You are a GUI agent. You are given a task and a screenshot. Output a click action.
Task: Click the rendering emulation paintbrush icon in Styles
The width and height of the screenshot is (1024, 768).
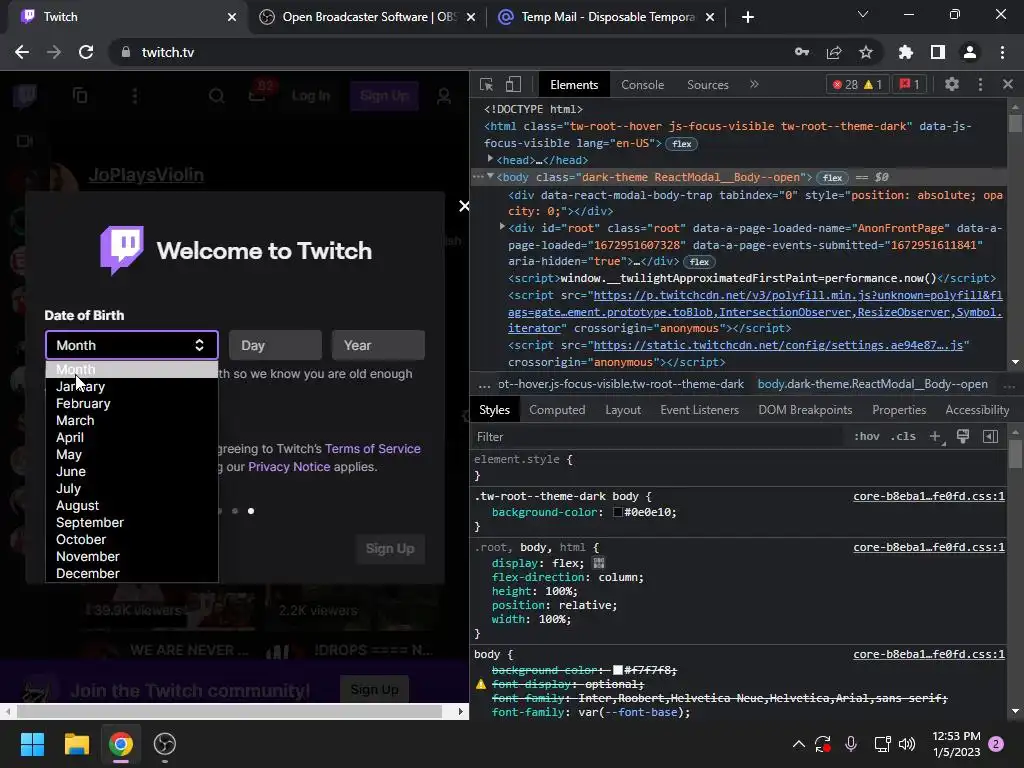click(x=963, y=436)
